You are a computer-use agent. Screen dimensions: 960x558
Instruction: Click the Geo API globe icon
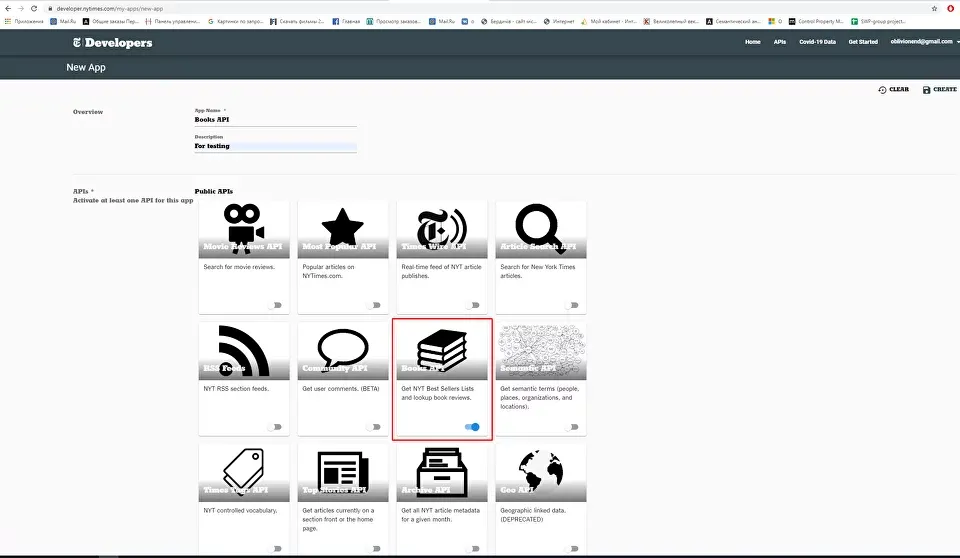[x=540, y=470]
